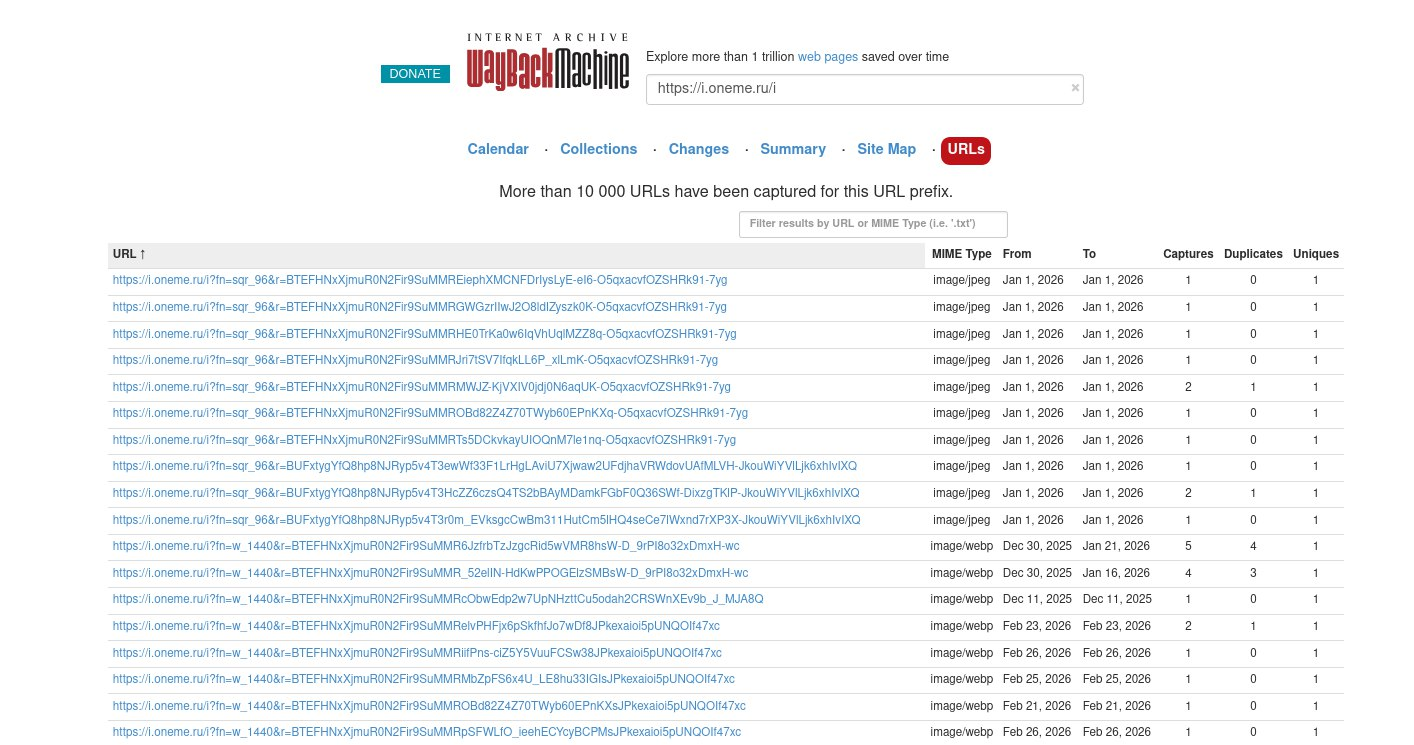This screenshot has width=1414, height=745.
Task: Click 'Feb 25, 2026' in the To column
Action: [x=1117, y=679]
